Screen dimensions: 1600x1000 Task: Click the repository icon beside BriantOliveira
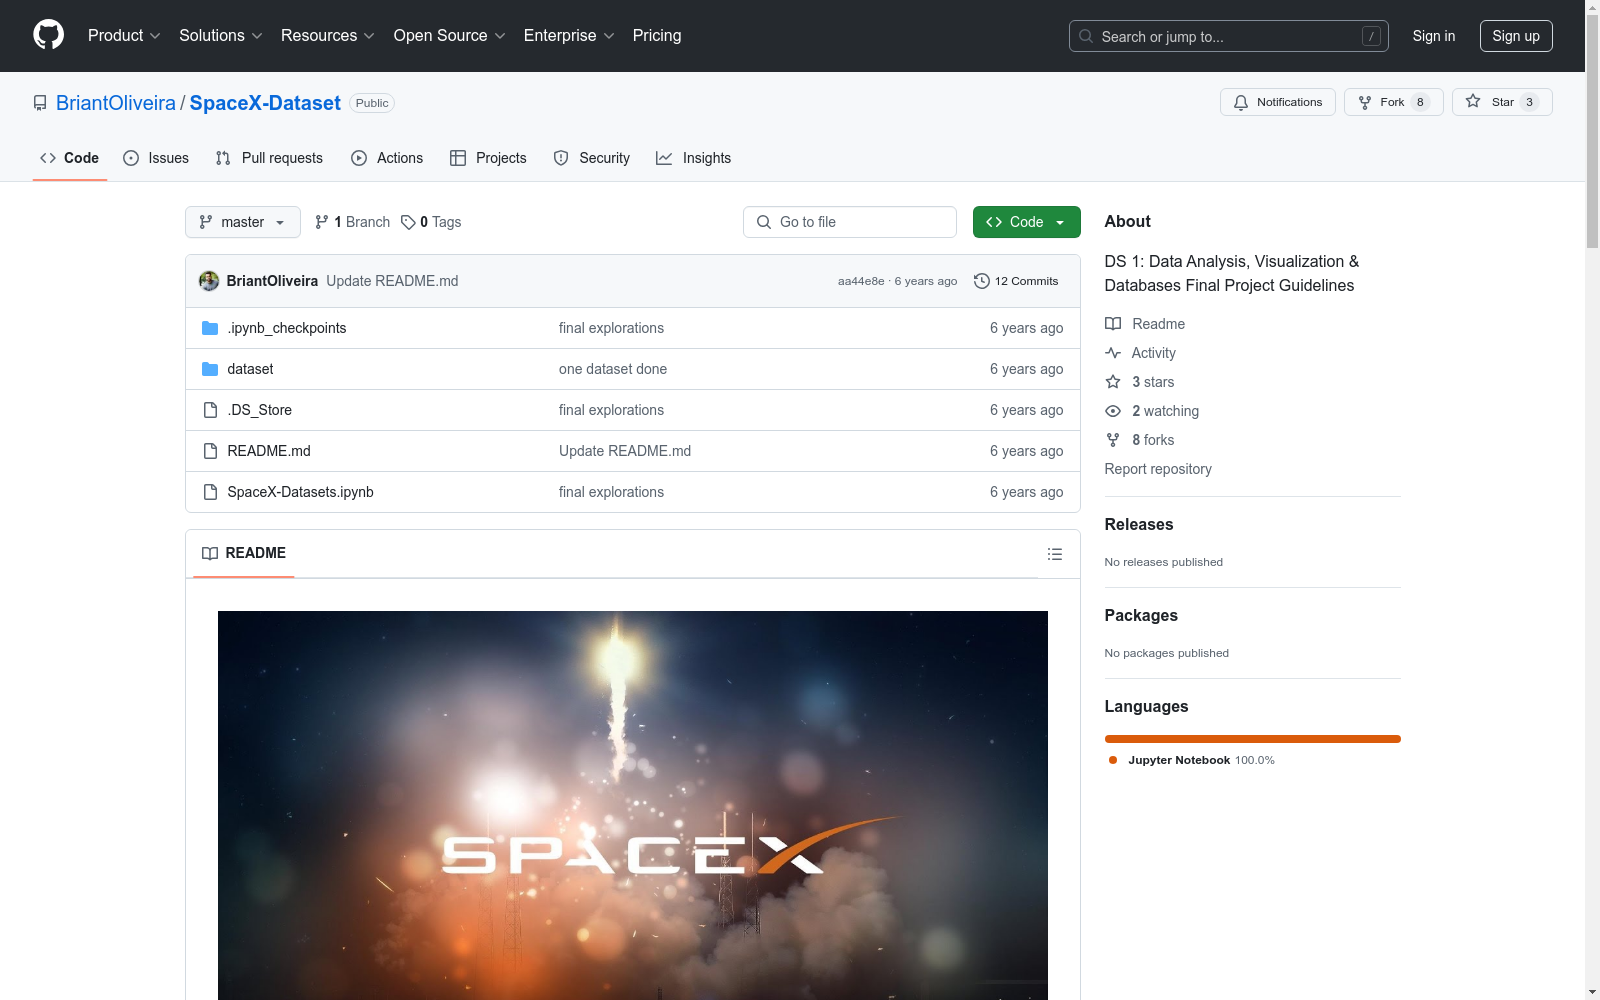coord(40,103)
